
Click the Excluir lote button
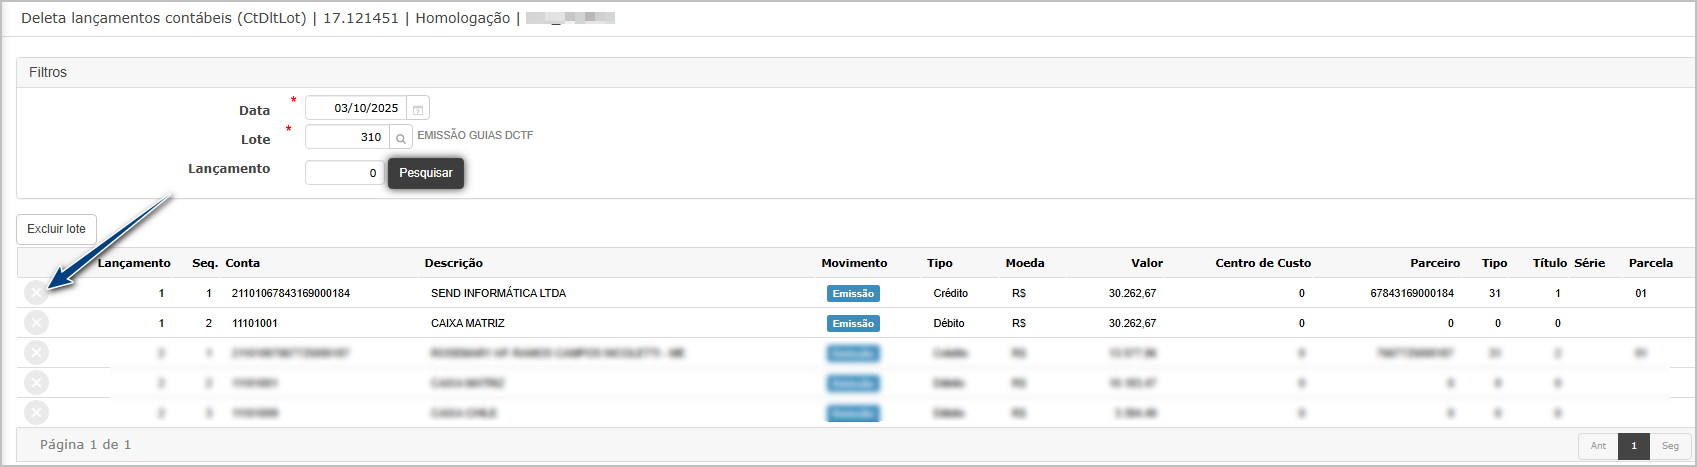tap(57, 229)
